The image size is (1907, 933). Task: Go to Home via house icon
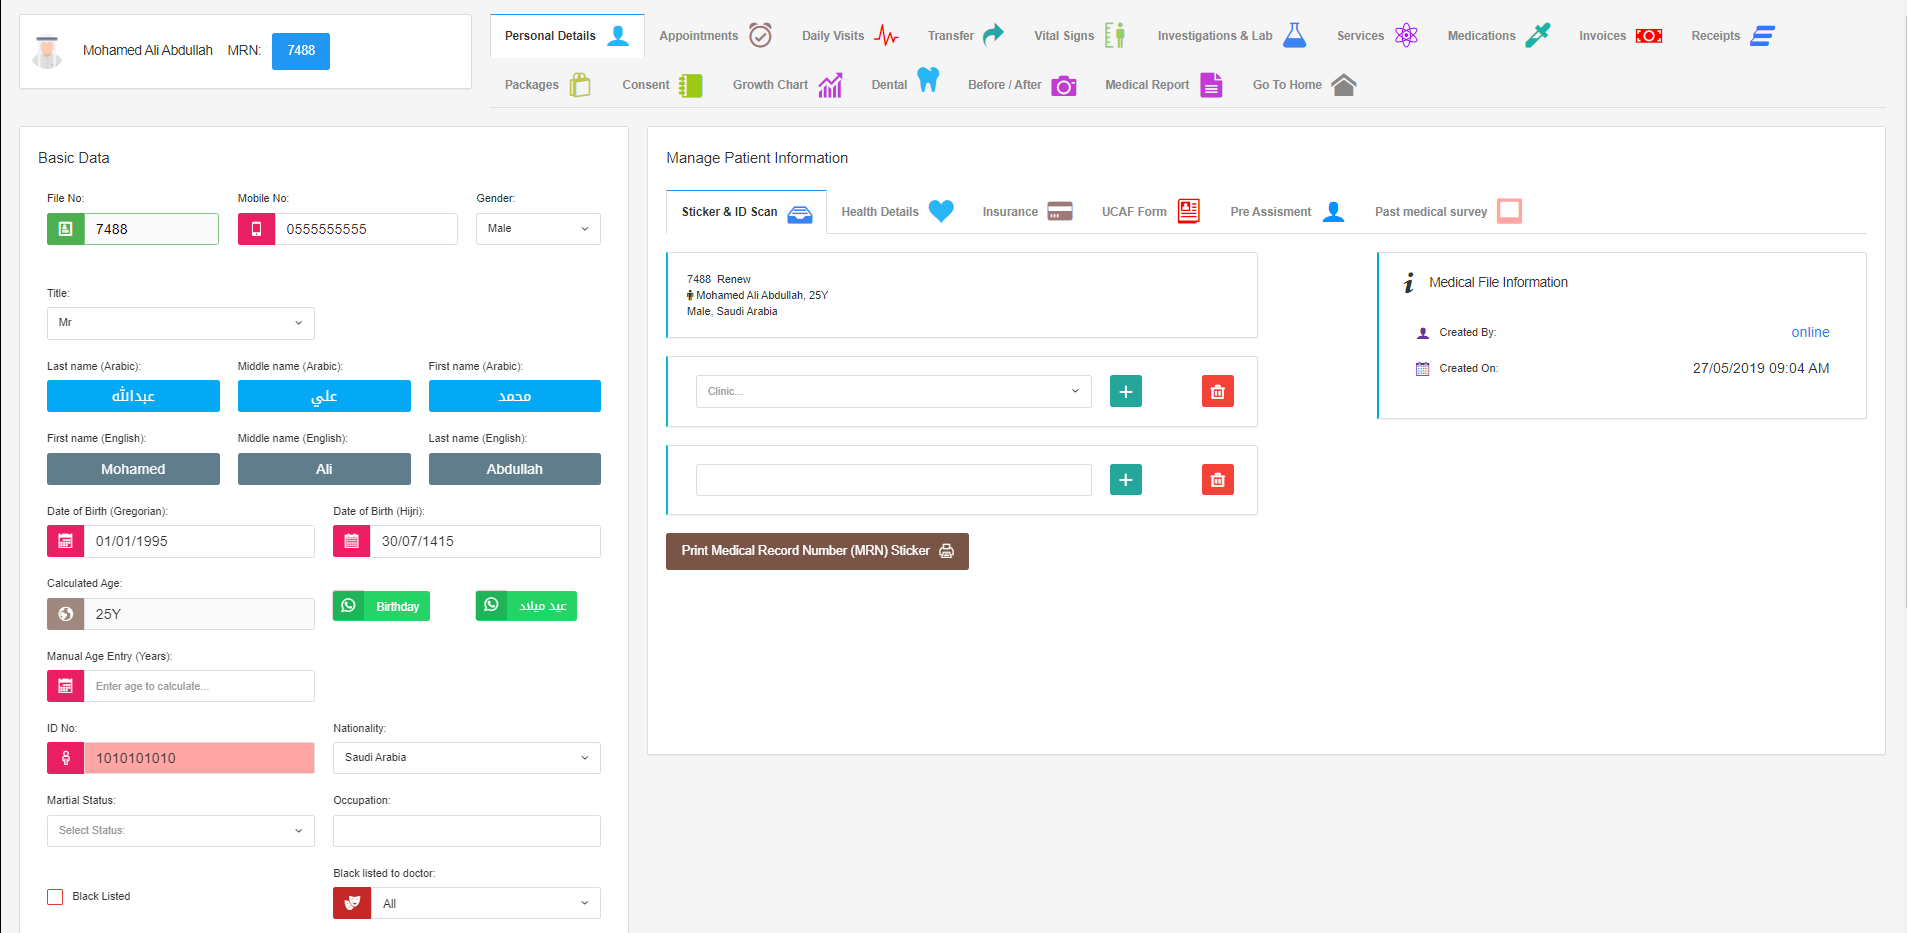(x=1343, y=85)
